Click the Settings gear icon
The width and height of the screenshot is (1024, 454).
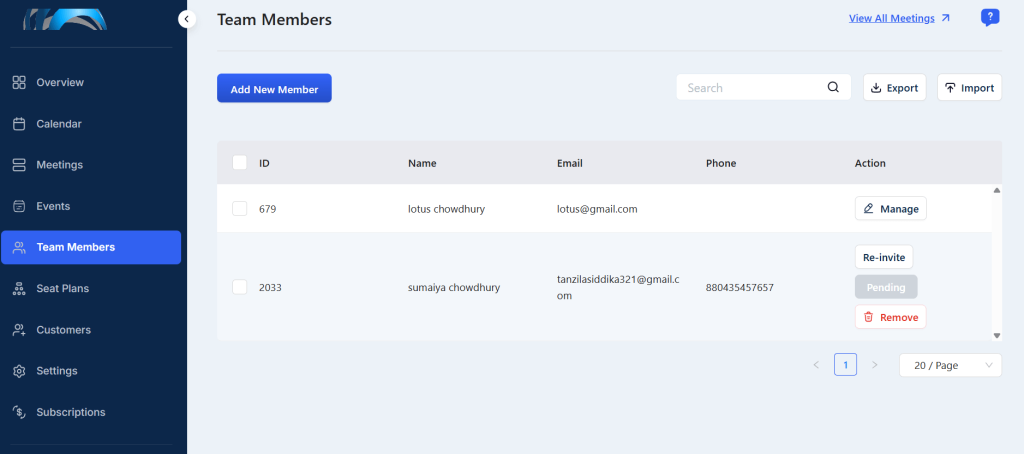[19, 371]
